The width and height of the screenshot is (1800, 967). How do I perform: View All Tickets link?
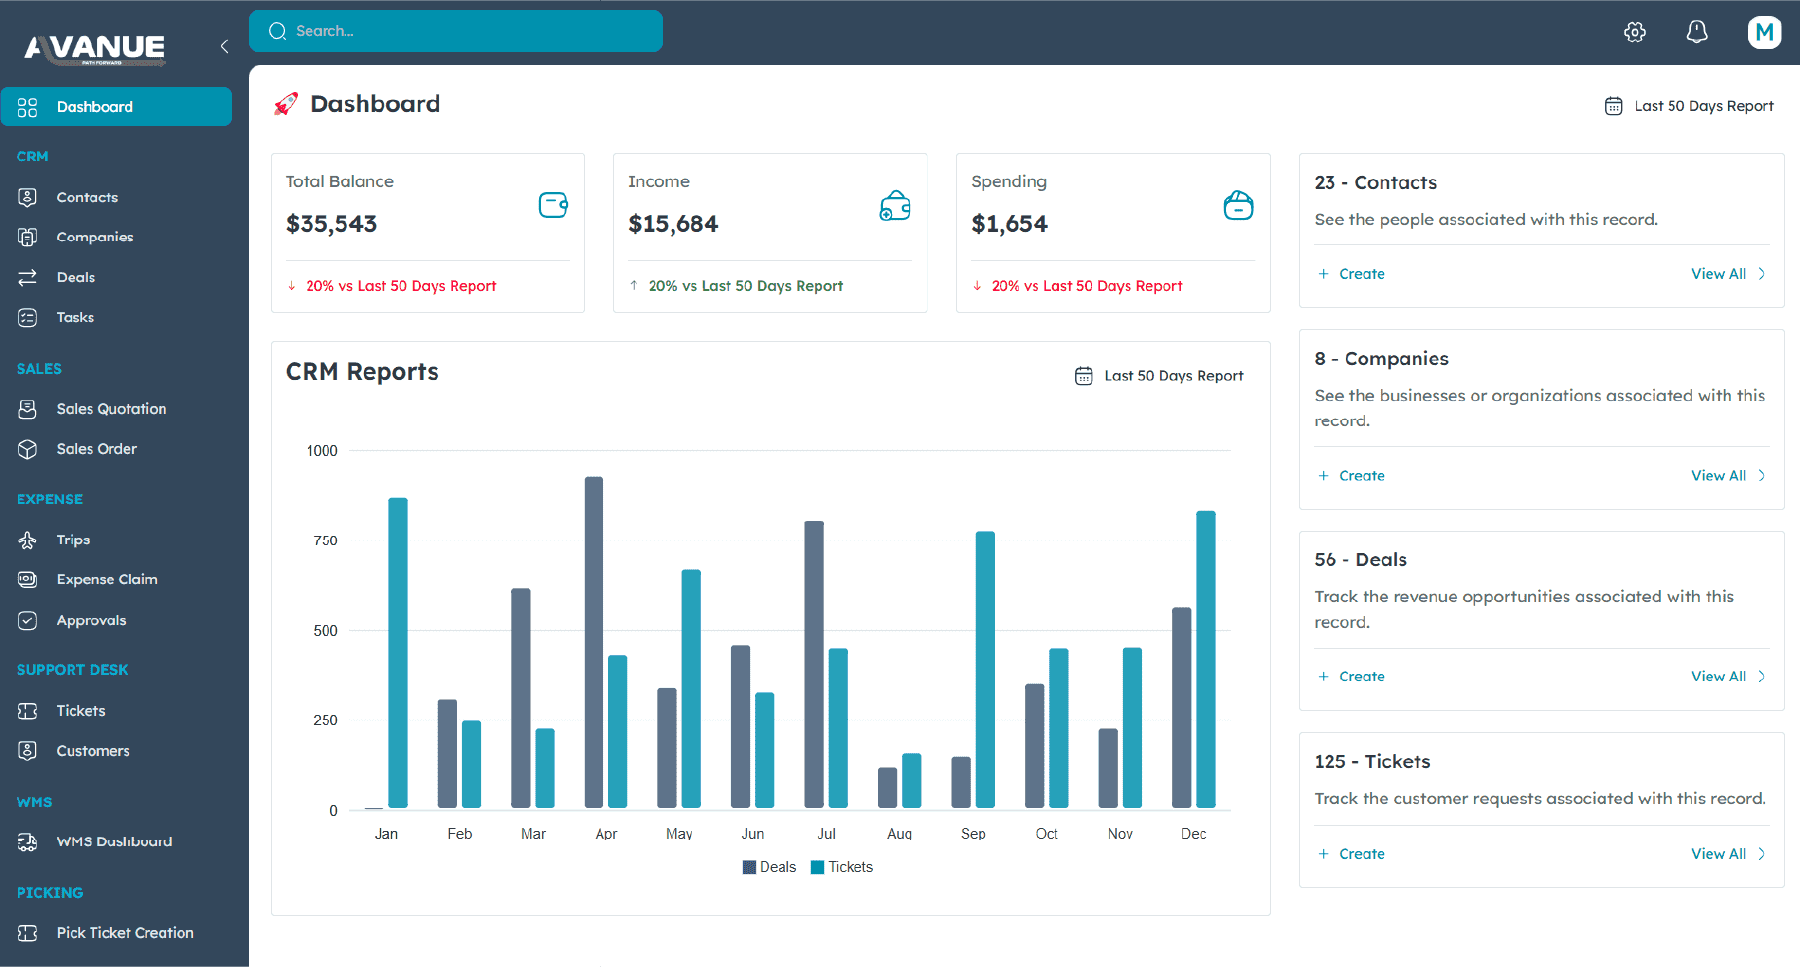1727,854
